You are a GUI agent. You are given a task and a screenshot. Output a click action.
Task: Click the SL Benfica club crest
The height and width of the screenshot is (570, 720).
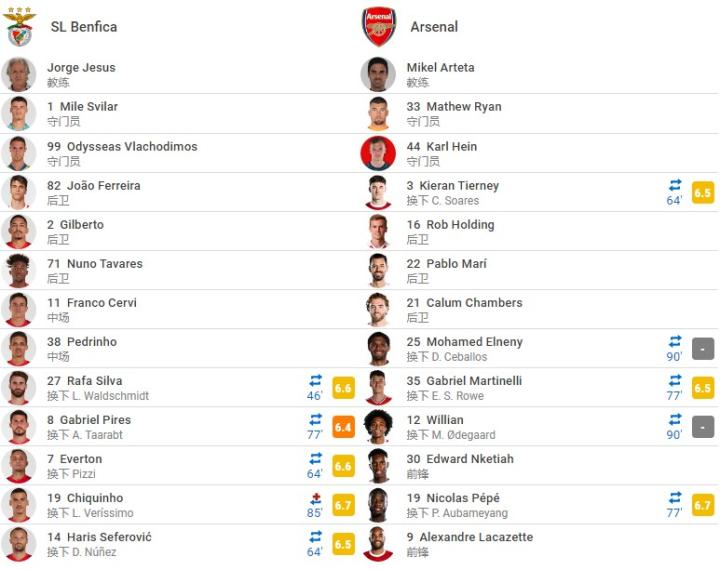click(x=19, y=27)
